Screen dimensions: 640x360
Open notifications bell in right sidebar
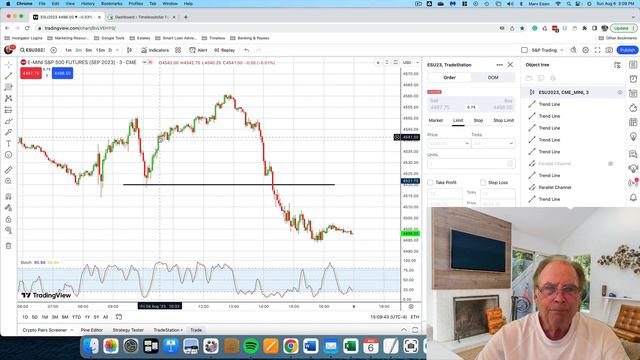pyautogui.click(x=633, y=198)
